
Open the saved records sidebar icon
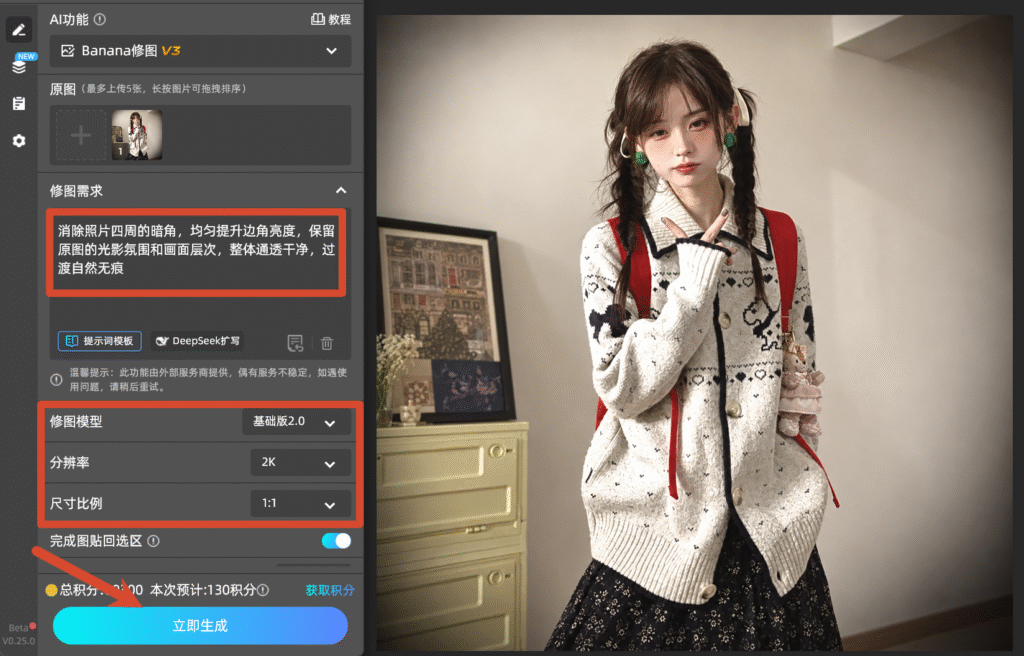19,103
